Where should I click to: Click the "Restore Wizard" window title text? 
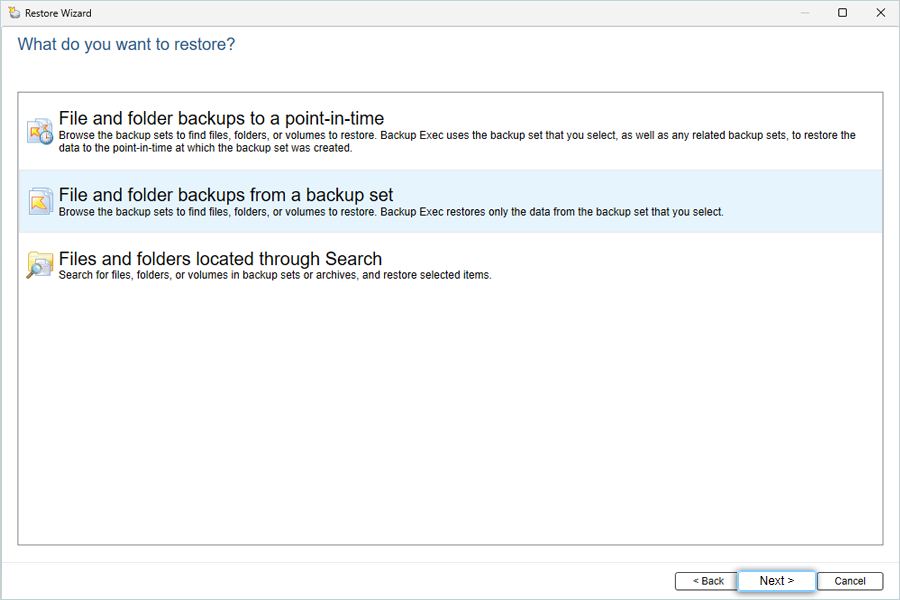(58, 13)
